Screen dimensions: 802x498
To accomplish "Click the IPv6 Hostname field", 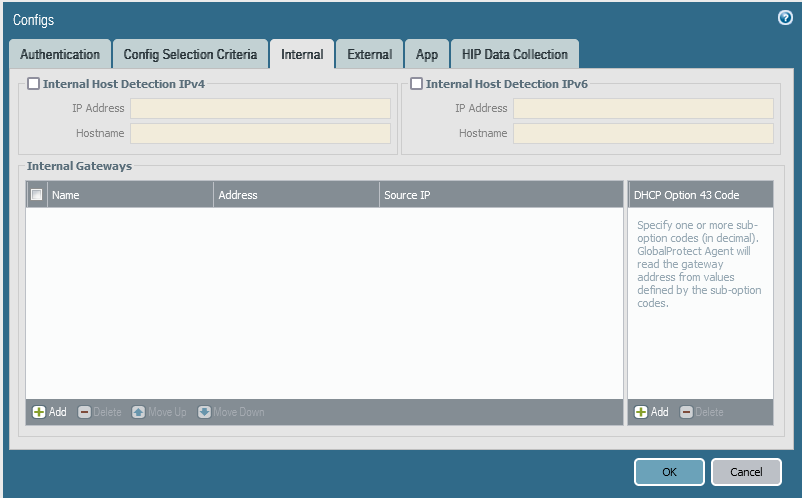I will click(x=643, y=133).
